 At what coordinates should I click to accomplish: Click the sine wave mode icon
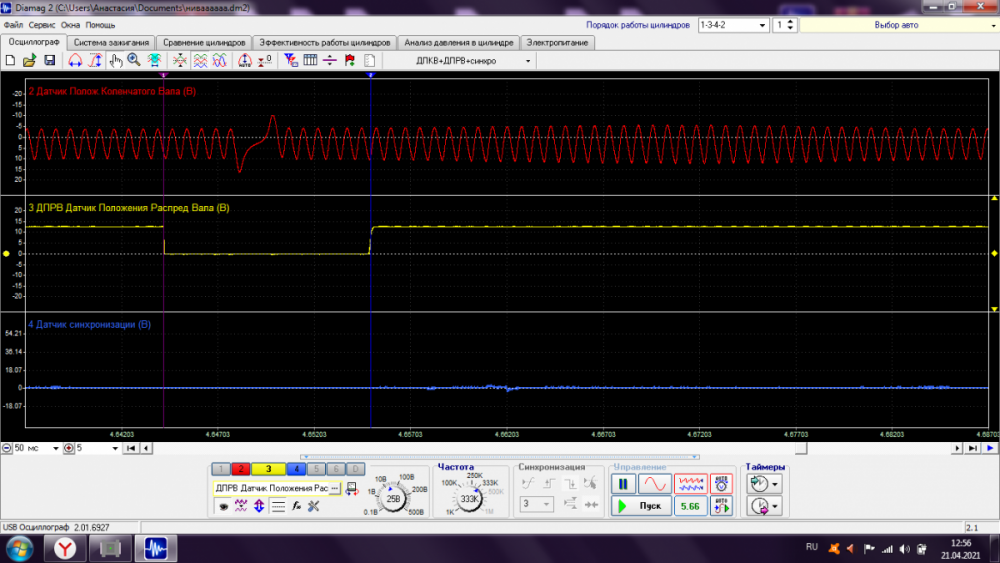point(655,484)
